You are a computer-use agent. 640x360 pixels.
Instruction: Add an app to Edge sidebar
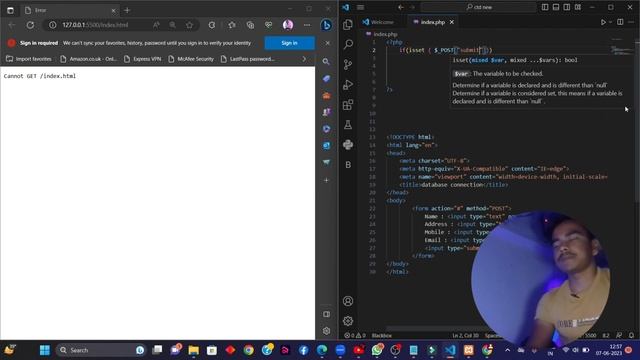(x=326, y=180)
